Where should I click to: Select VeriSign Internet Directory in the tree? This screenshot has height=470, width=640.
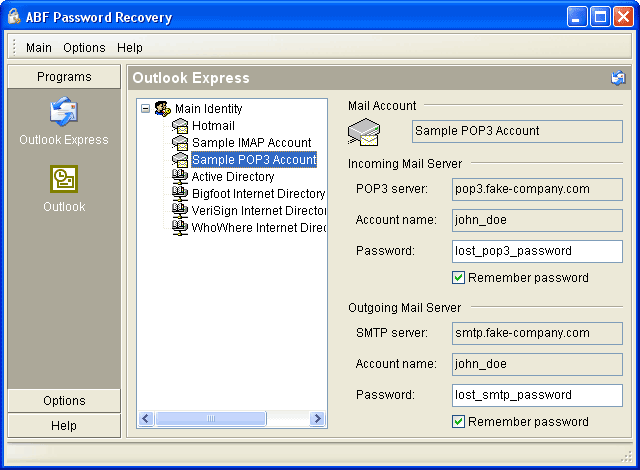click(259, 211)
